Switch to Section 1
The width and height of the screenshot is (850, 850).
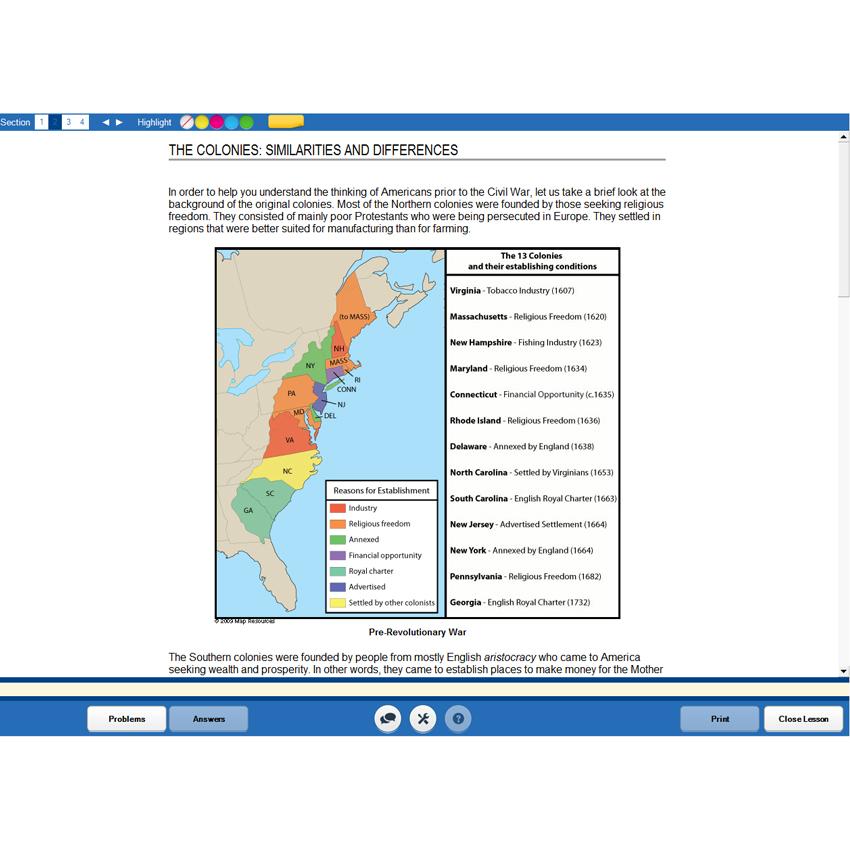41,122
